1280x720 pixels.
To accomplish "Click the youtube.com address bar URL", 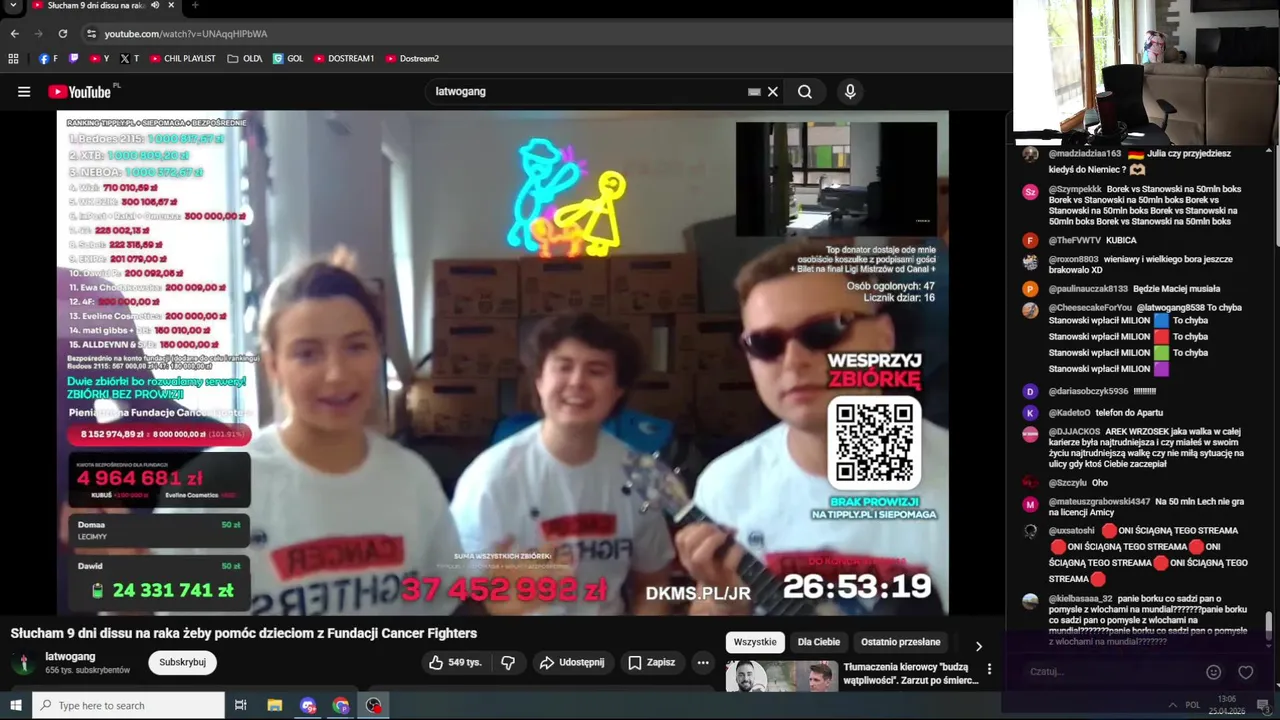I will pyautogui.click(x=186, y=34).
